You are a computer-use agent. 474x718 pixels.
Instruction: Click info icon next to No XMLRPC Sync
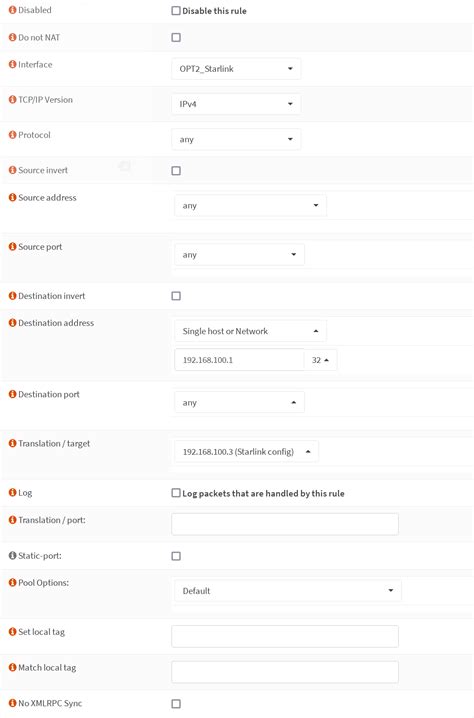[12, 703]
